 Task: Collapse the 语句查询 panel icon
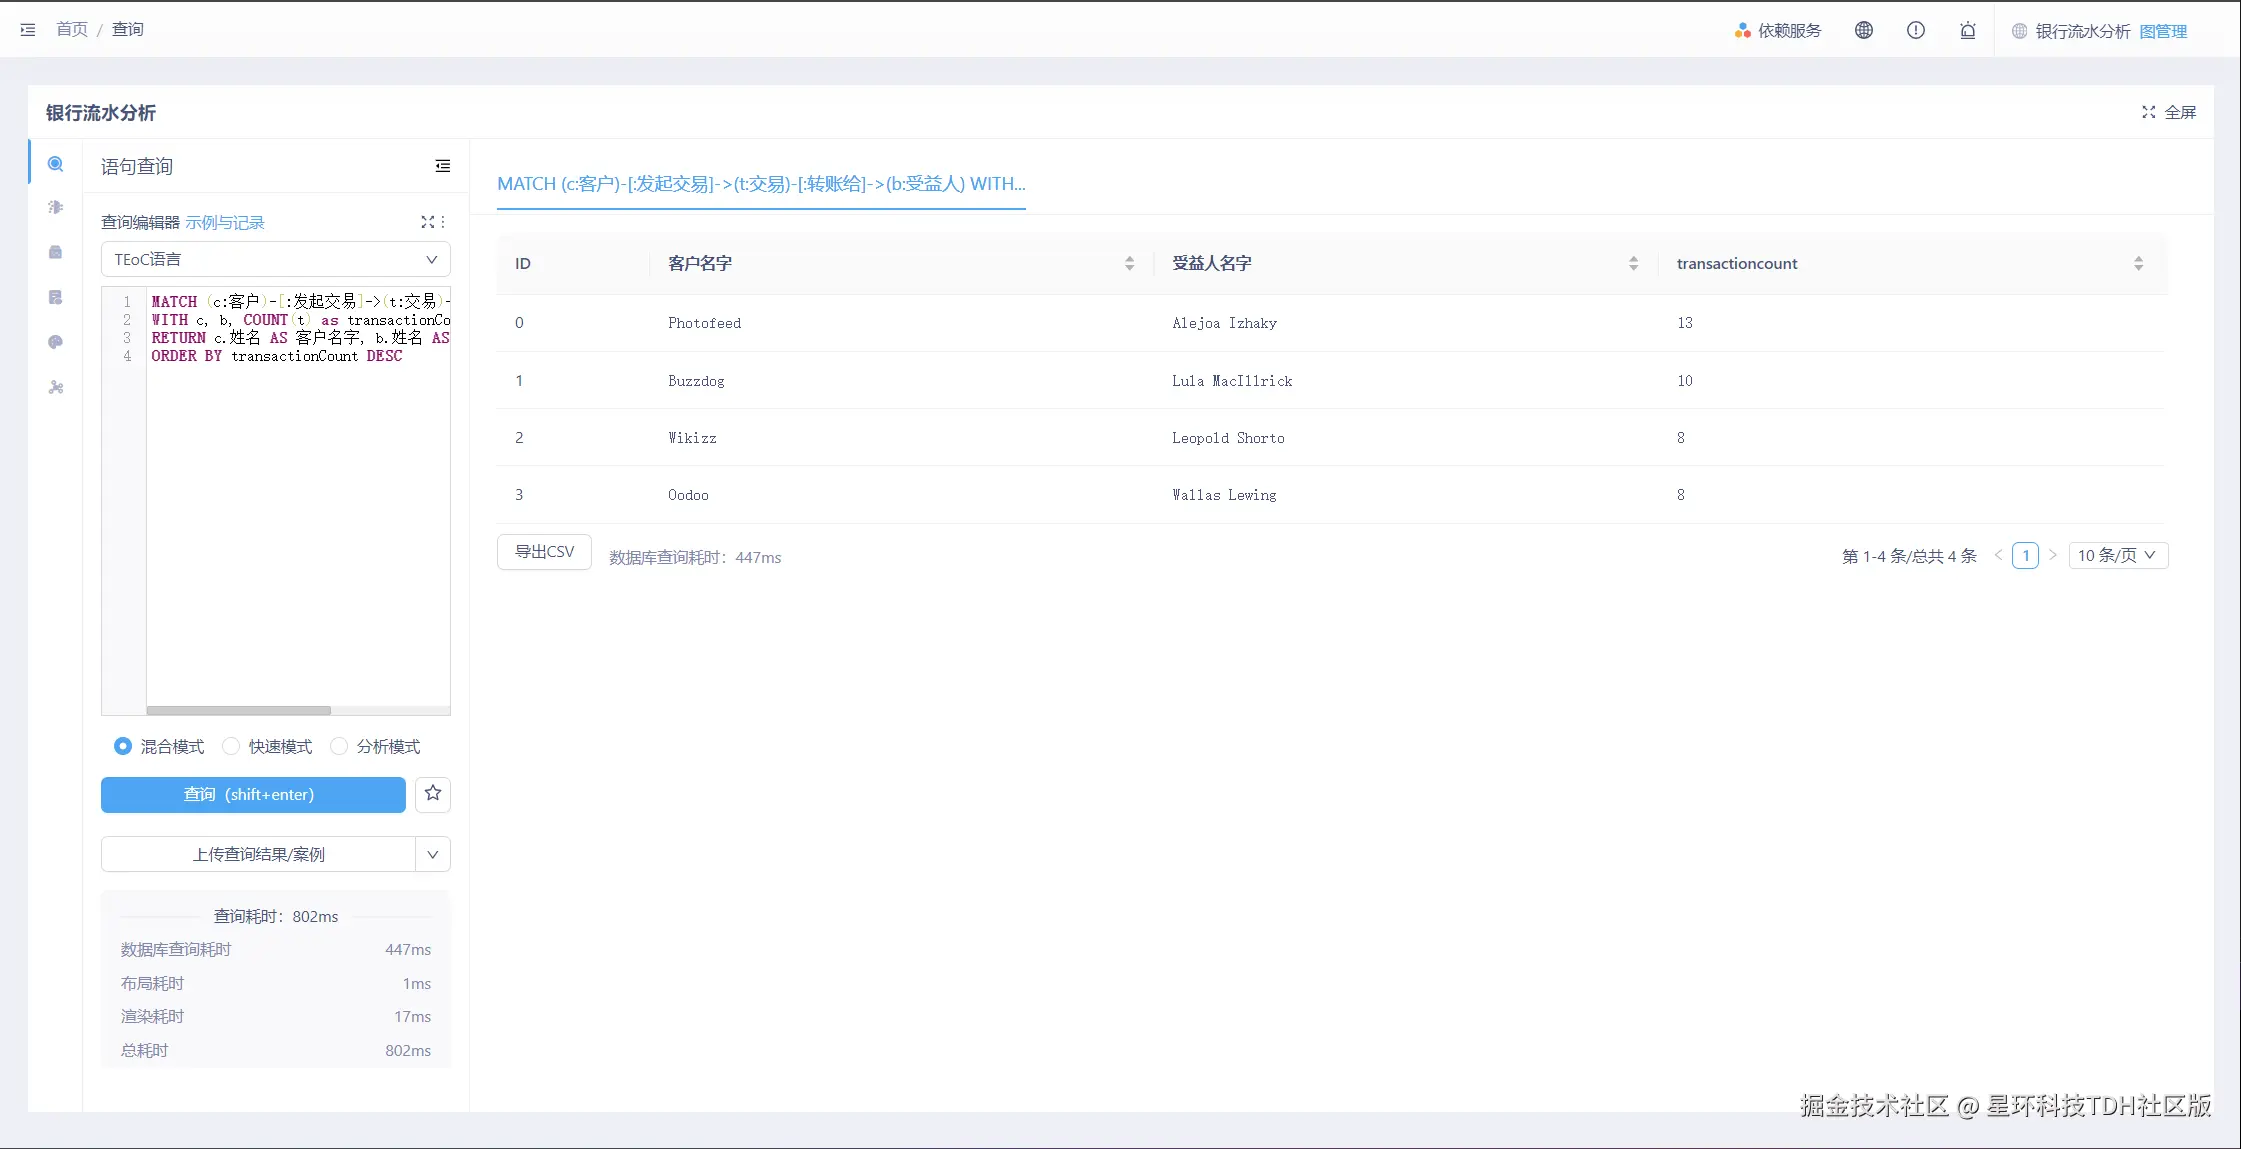(442, 166)
